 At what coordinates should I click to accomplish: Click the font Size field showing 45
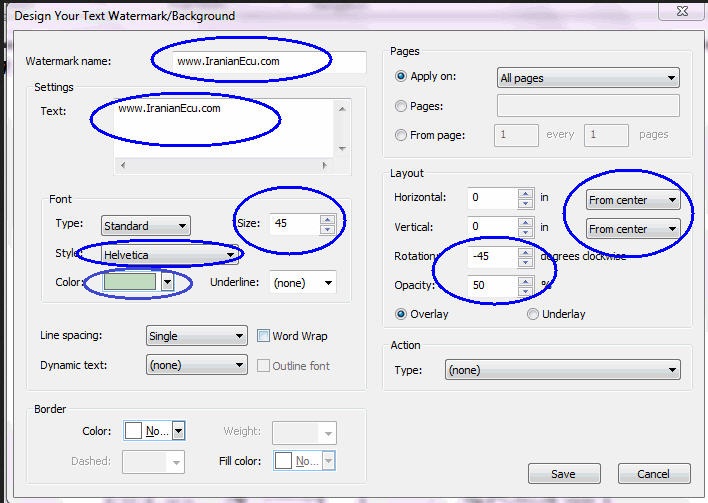click(x=294, y=224)
